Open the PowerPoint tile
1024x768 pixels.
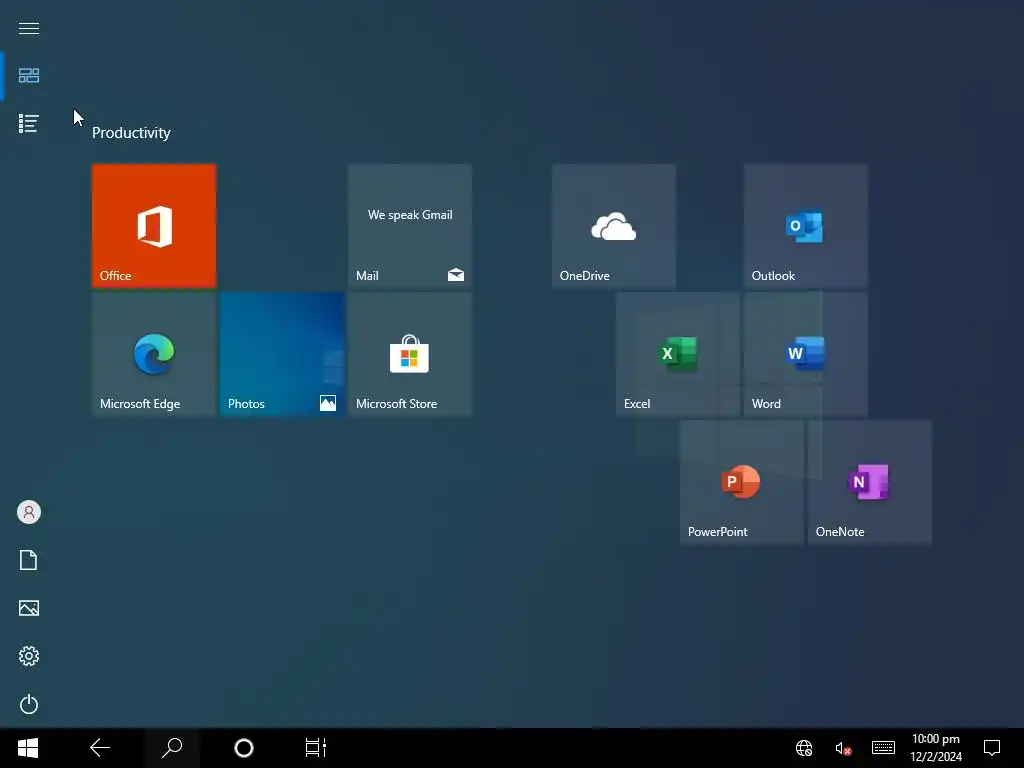(742, 482)
